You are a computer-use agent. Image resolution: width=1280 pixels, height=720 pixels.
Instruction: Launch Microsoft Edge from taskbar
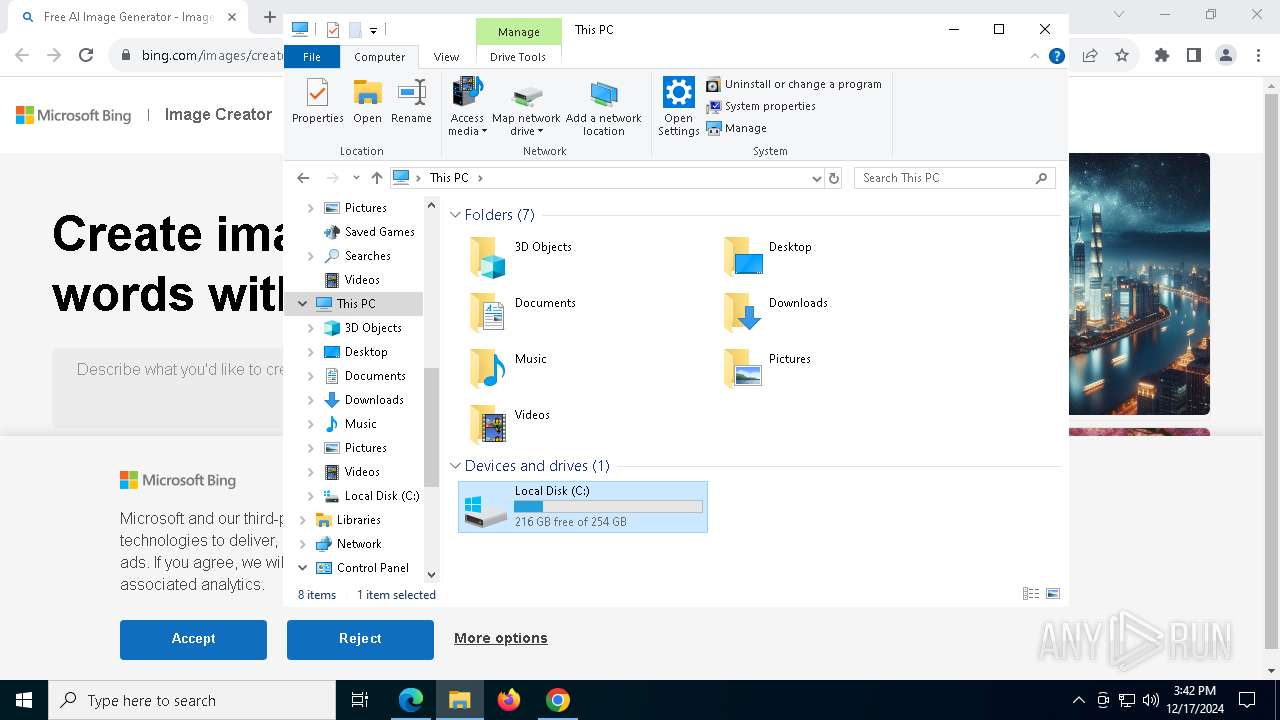click(x=411, y=700)
